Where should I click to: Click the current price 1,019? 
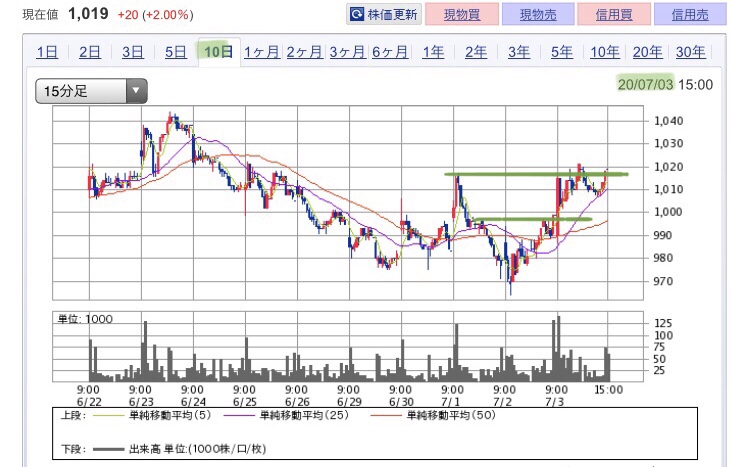pyautogui.click(x=88, y=14)
